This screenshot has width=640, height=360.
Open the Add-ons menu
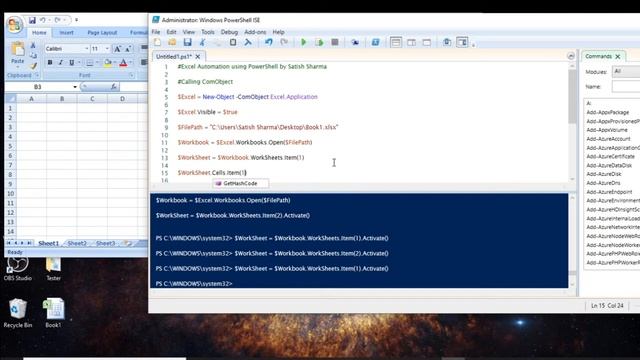tap(255, 32)
